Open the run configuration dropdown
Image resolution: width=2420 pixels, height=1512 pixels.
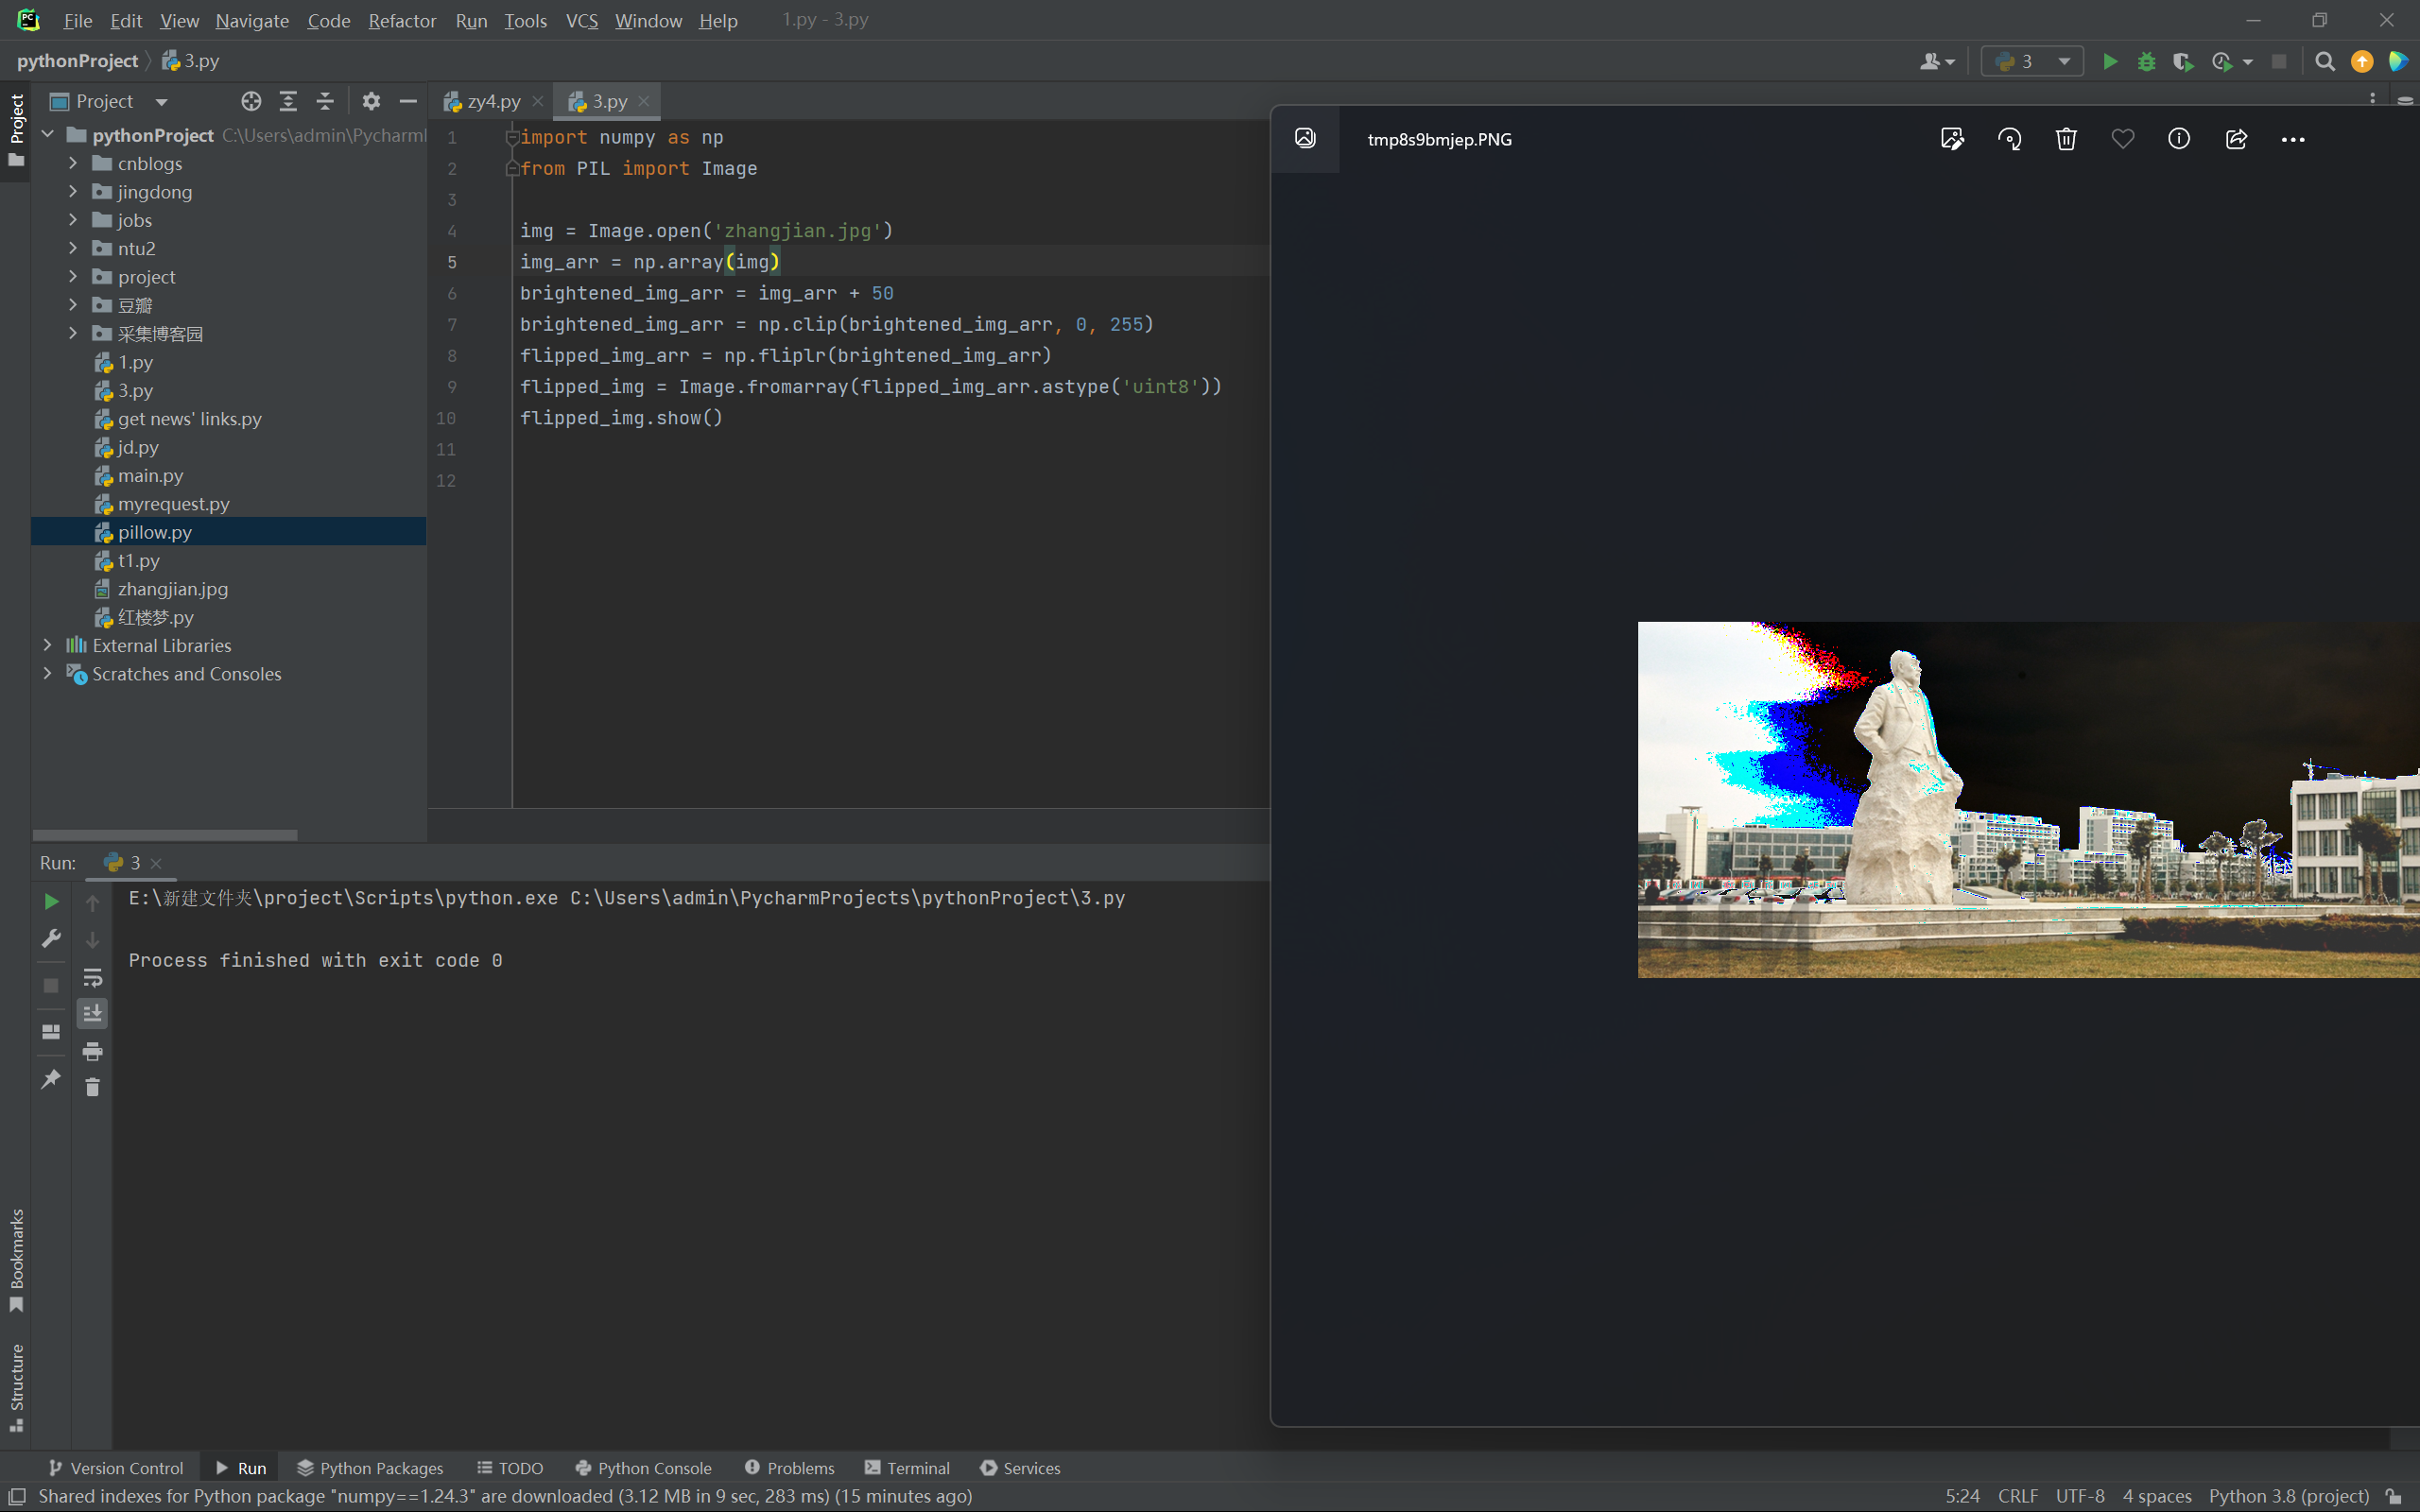coord(2032,62)
